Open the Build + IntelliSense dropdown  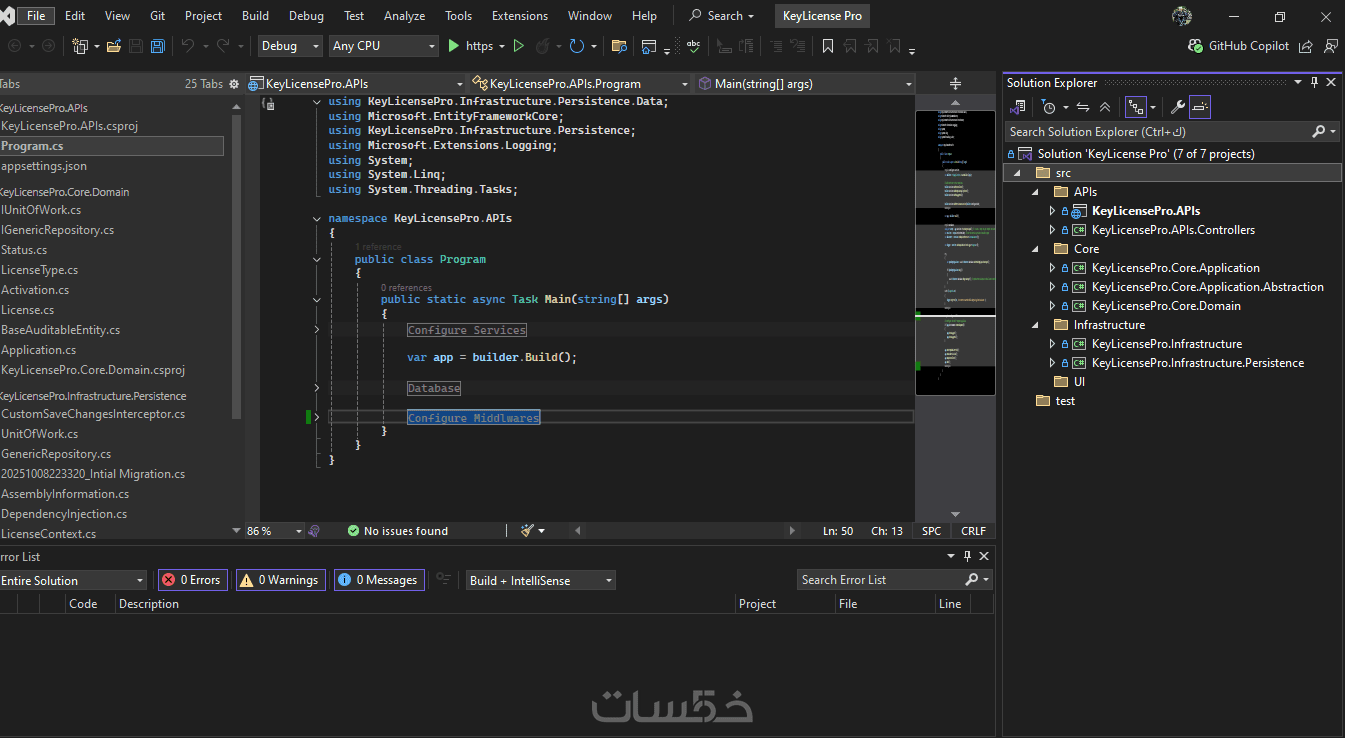pos(541,580)
